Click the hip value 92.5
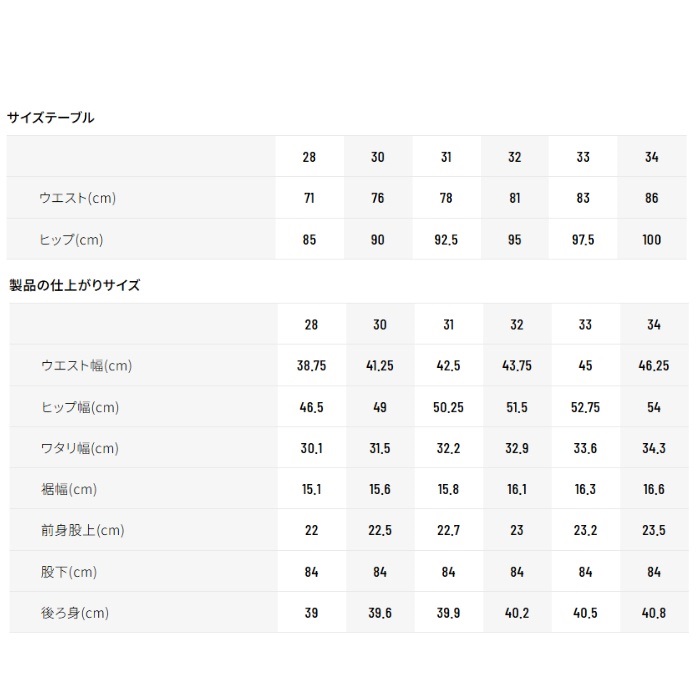The width and height of the screenshot is (700, 700). pos(446,240)
